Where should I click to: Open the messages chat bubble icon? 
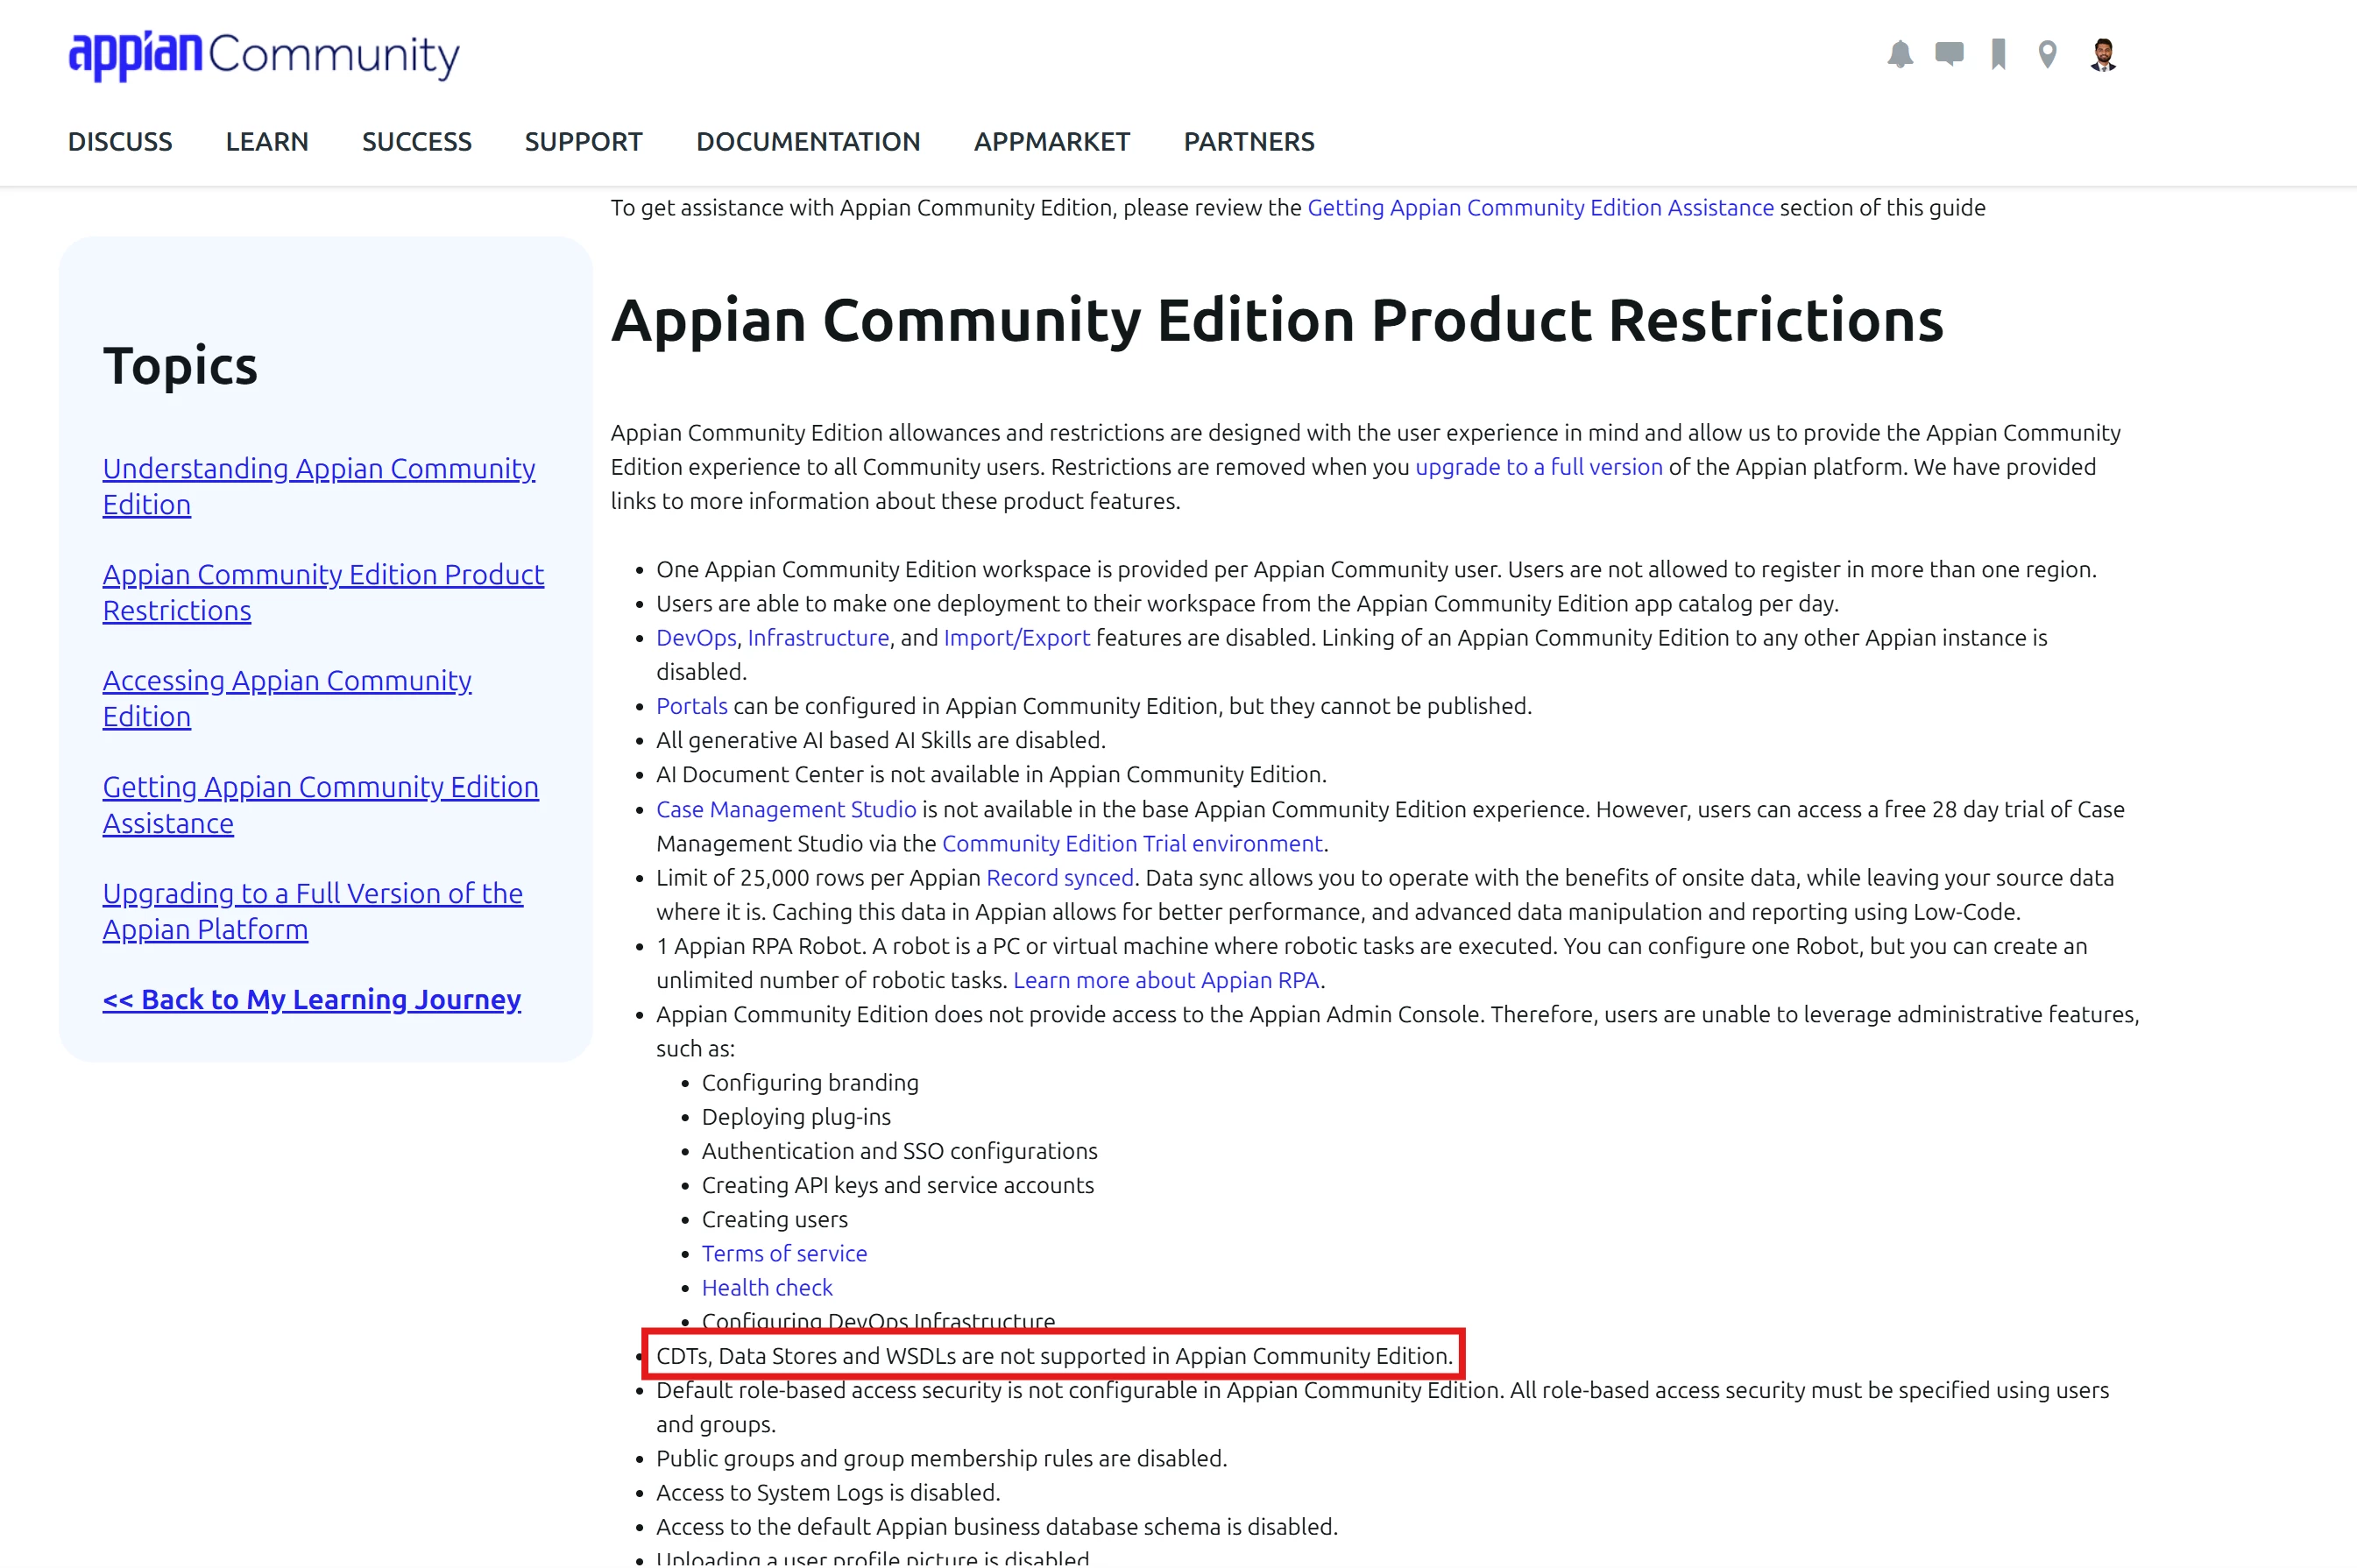(x=1949, y=54)
